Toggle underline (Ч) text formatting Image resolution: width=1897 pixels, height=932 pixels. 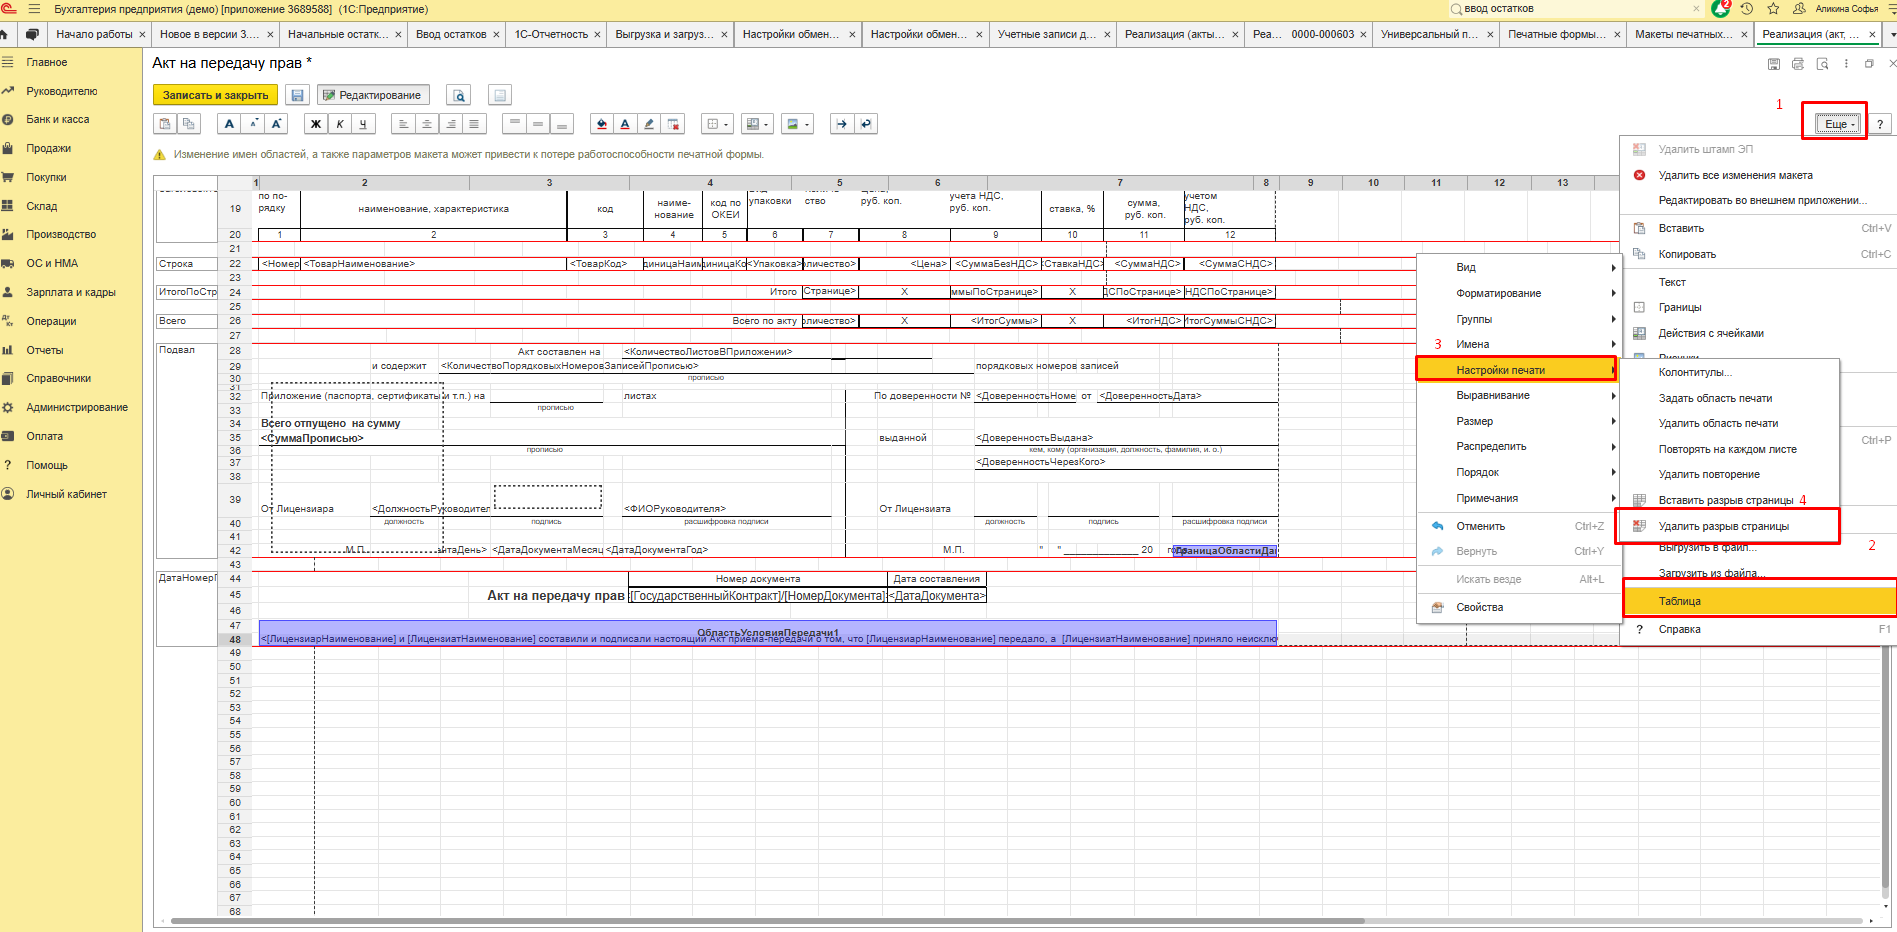(x=363, y=124)
